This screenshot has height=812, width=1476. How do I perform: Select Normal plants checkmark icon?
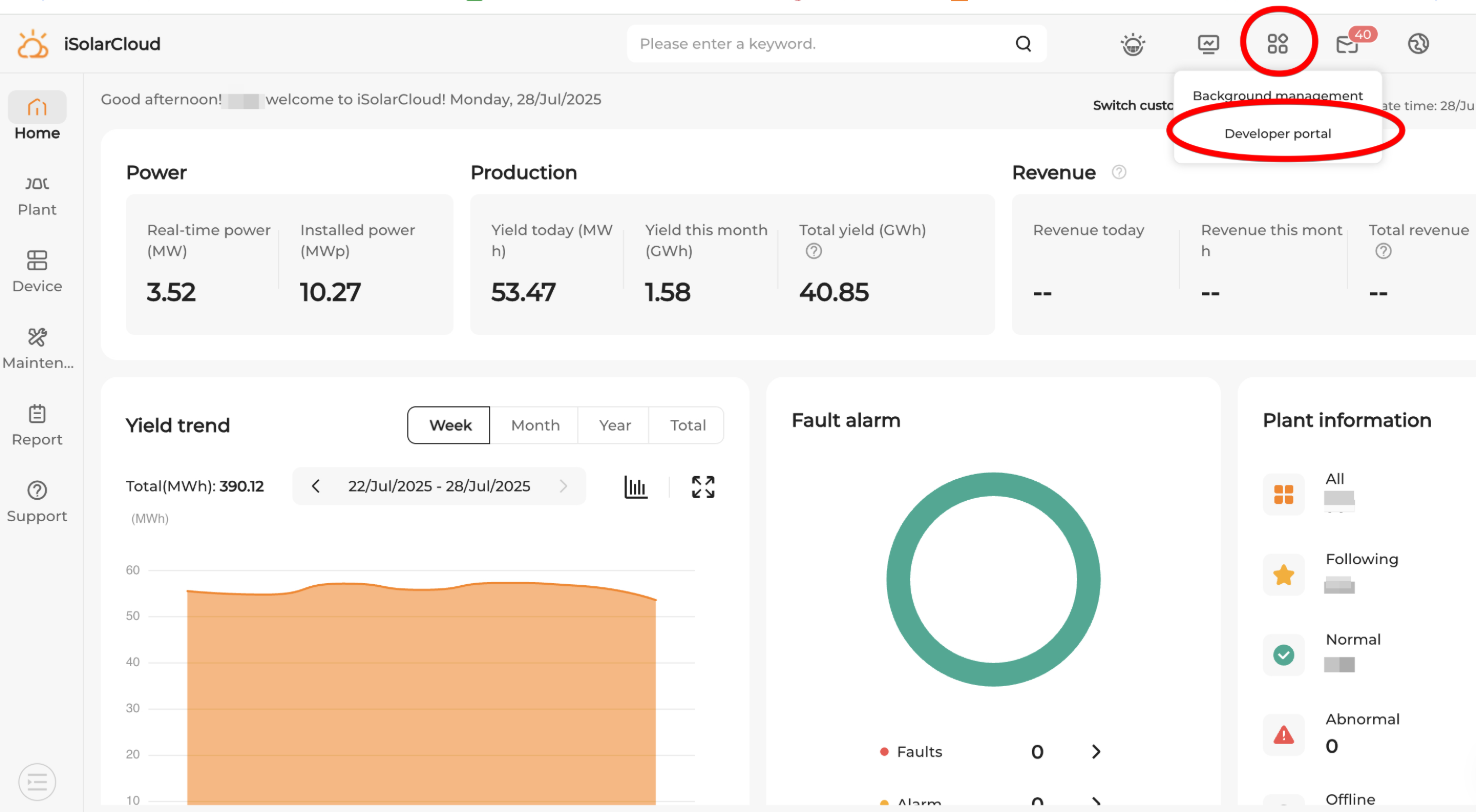(1284, 655)
